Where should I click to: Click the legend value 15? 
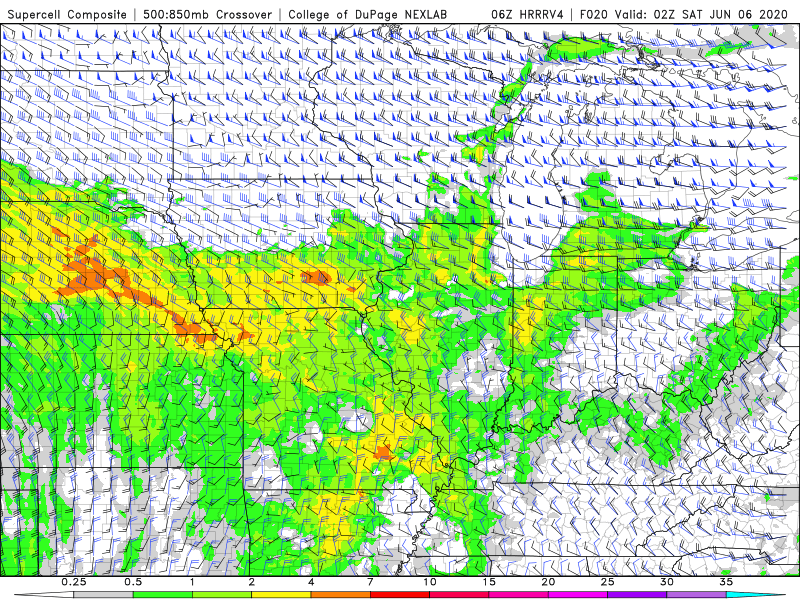(489, 582)
